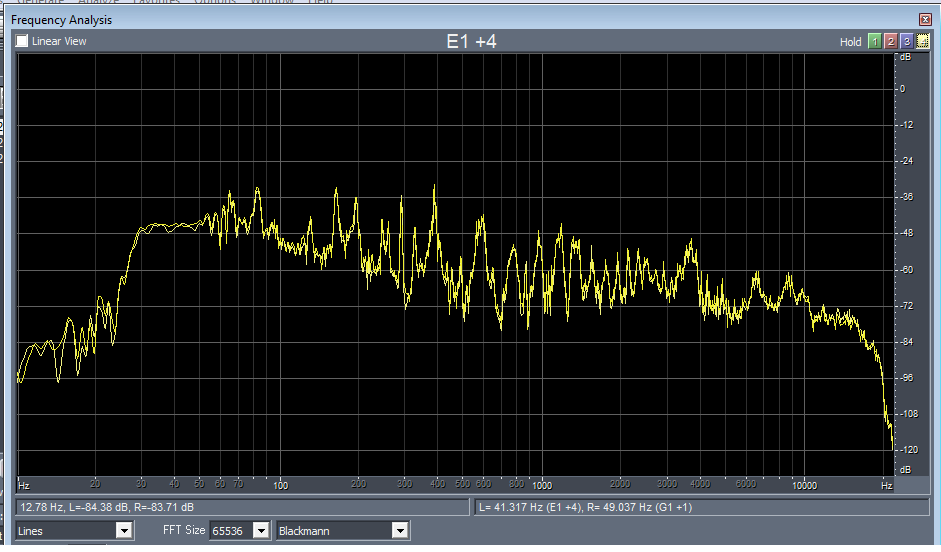Image resolution: width=941 pixels, height=552 pixels.
Task: Open the Blackmann window type dropdown
Action: (x=399, y=530)
